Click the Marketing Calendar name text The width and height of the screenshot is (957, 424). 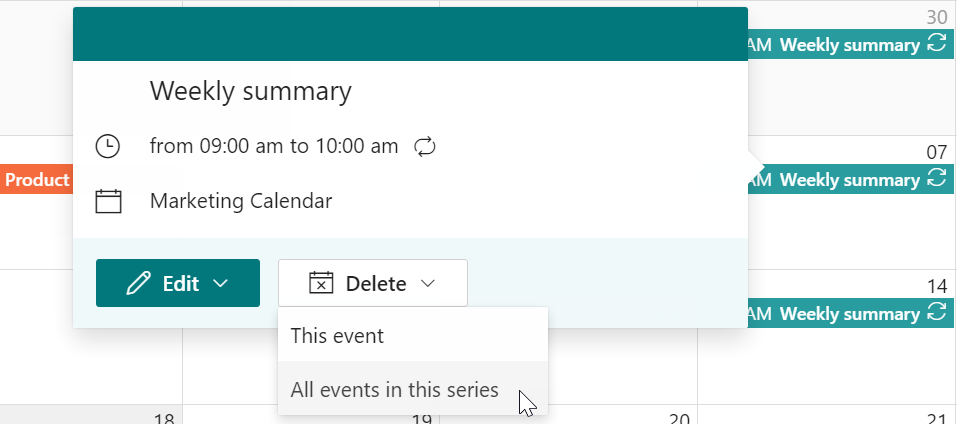click(241, 201)
